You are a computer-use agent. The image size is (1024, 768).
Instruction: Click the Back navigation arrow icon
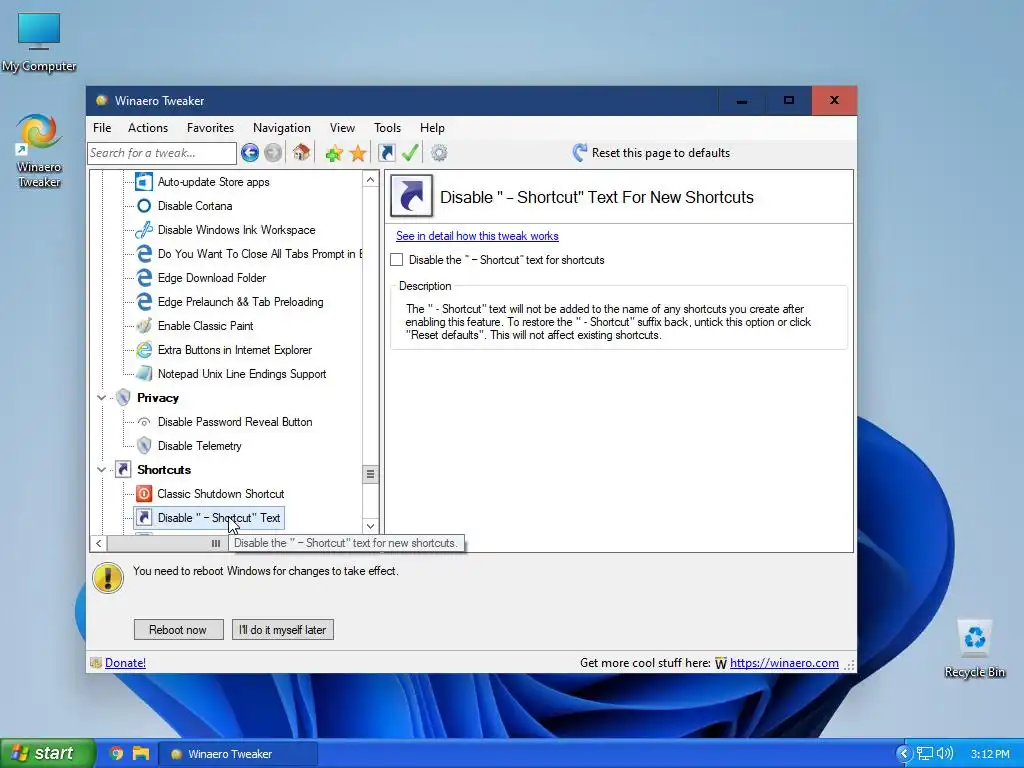tap(249, 153)
